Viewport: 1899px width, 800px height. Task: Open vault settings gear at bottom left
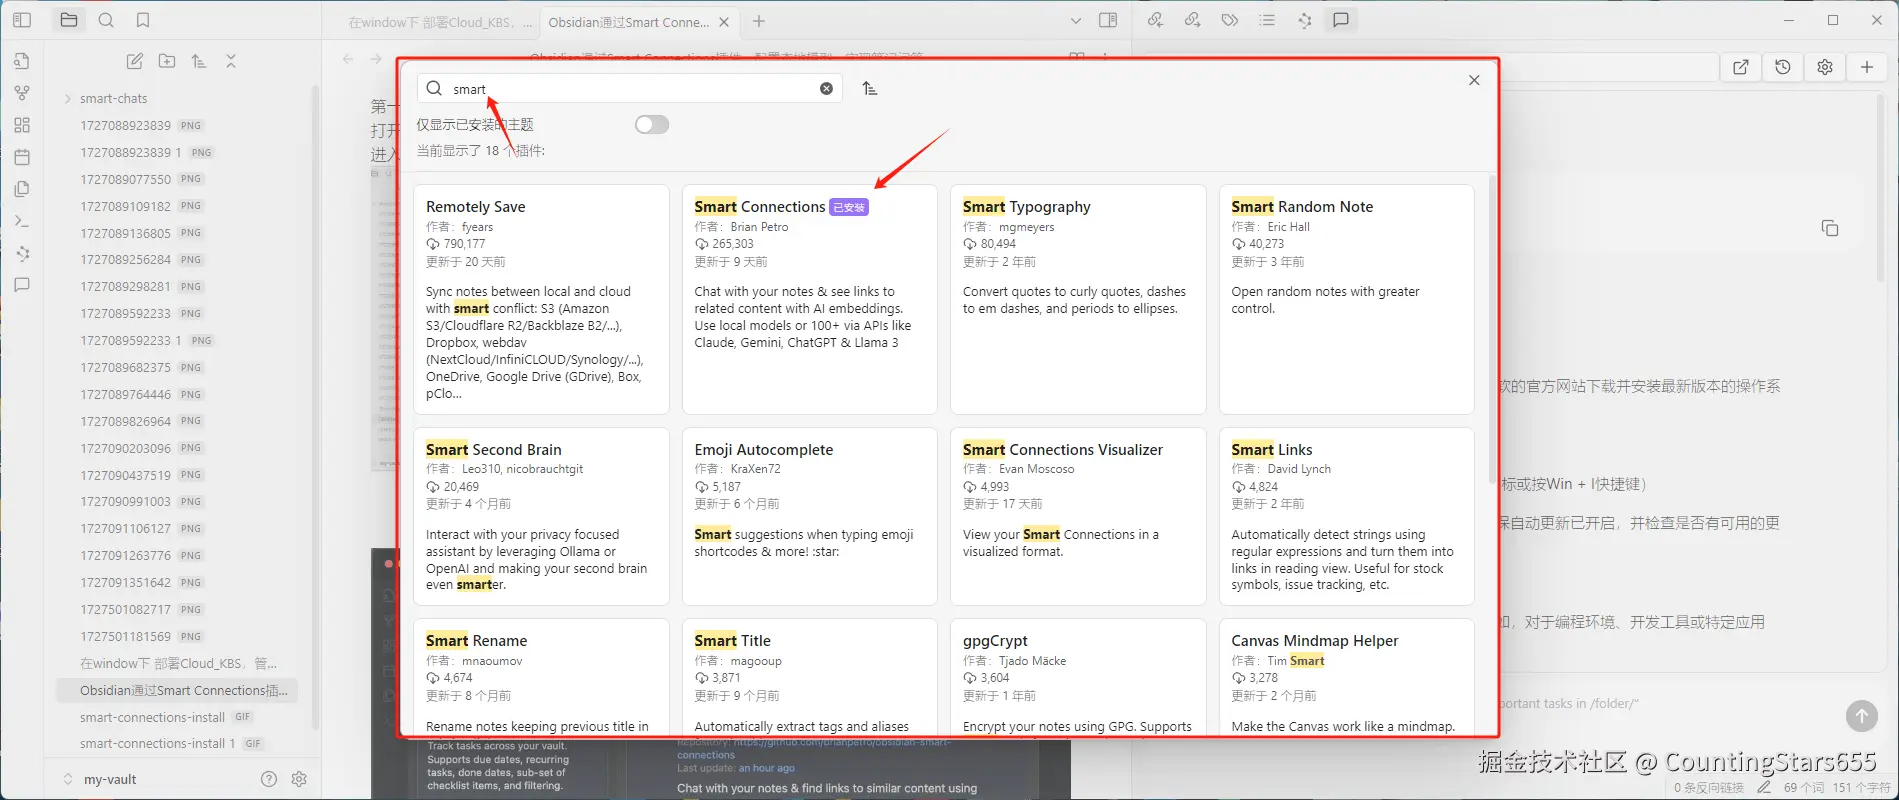(x=299, y=779)
